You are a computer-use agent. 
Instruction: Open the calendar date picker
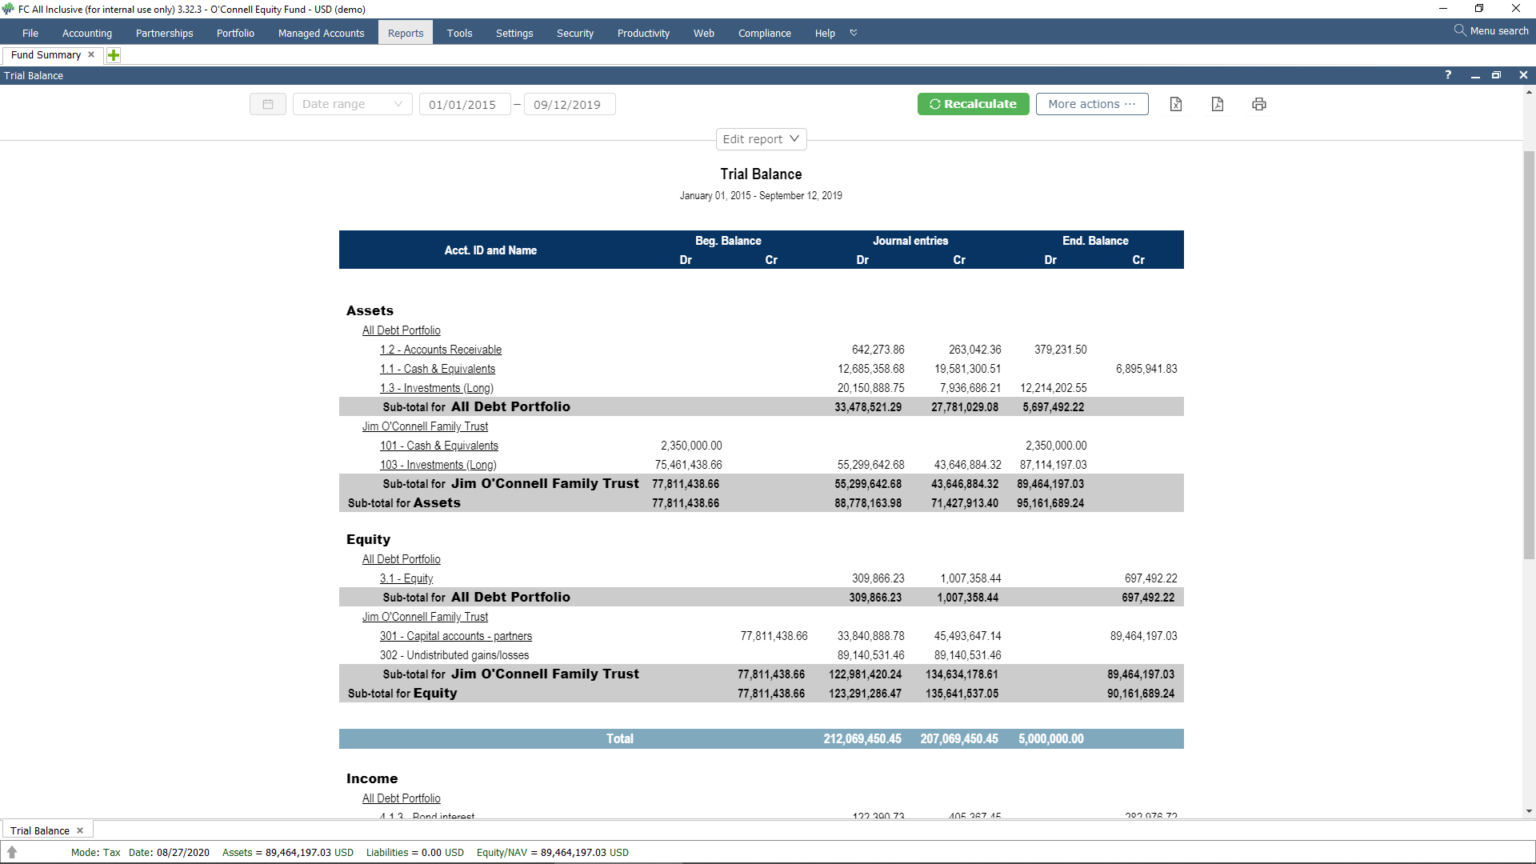(x=267, y=103)
